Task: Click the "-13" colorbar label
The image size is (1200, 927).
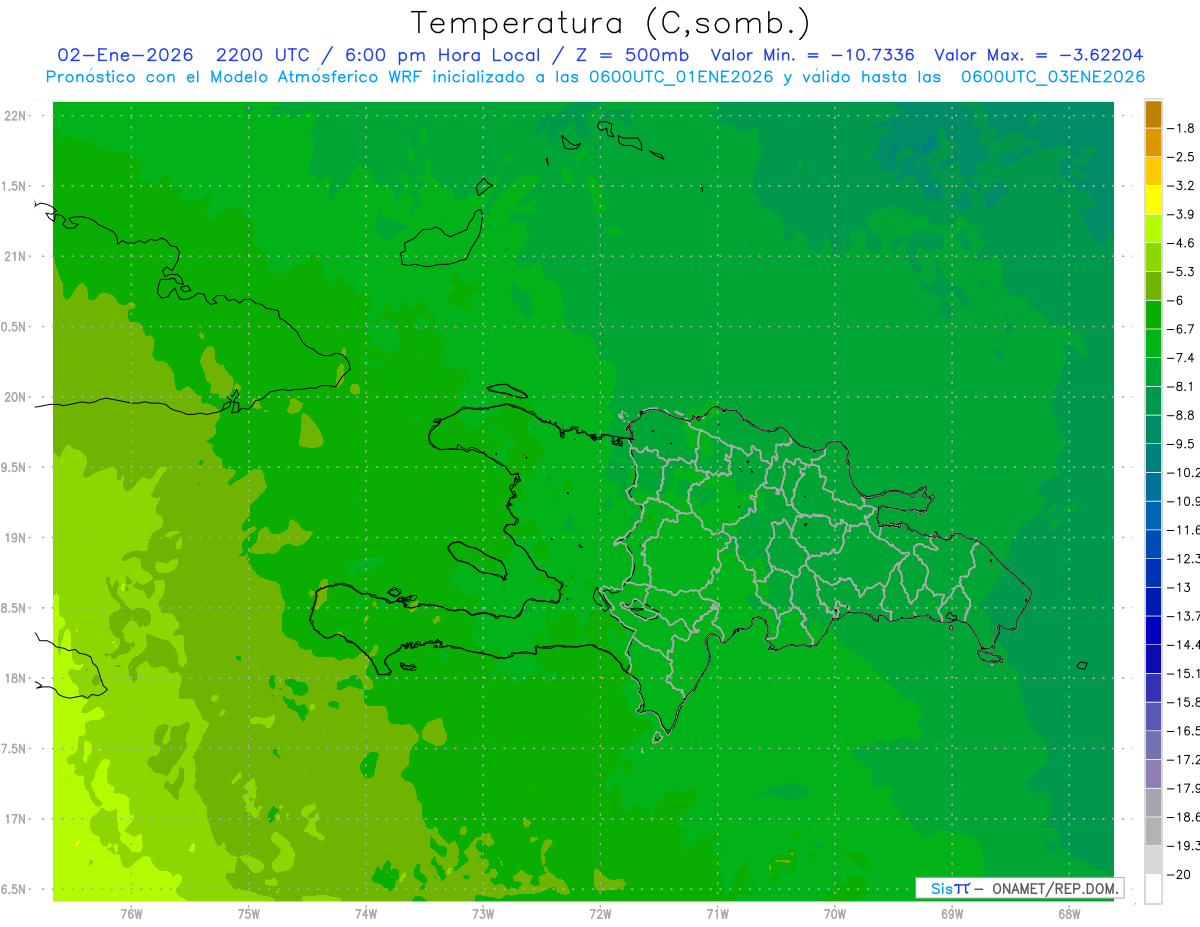Action: [1181, 588]
